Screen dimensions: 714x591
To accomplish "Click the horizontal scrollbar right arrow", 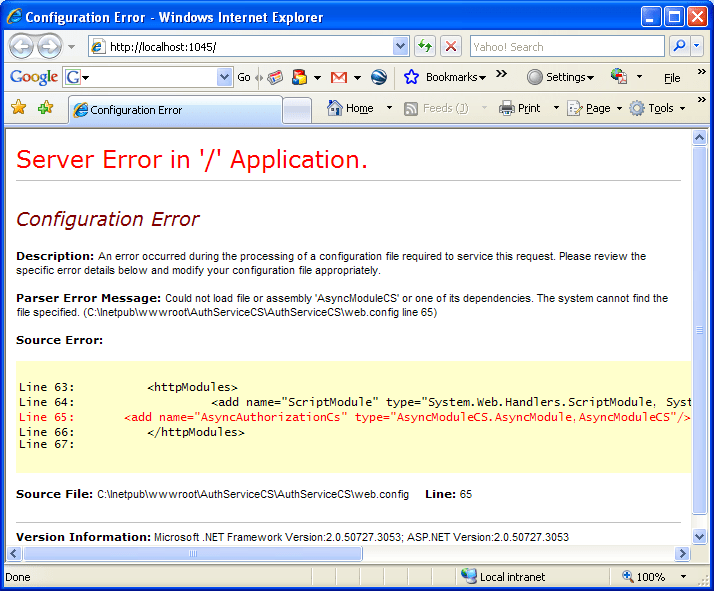I will 682,553.
